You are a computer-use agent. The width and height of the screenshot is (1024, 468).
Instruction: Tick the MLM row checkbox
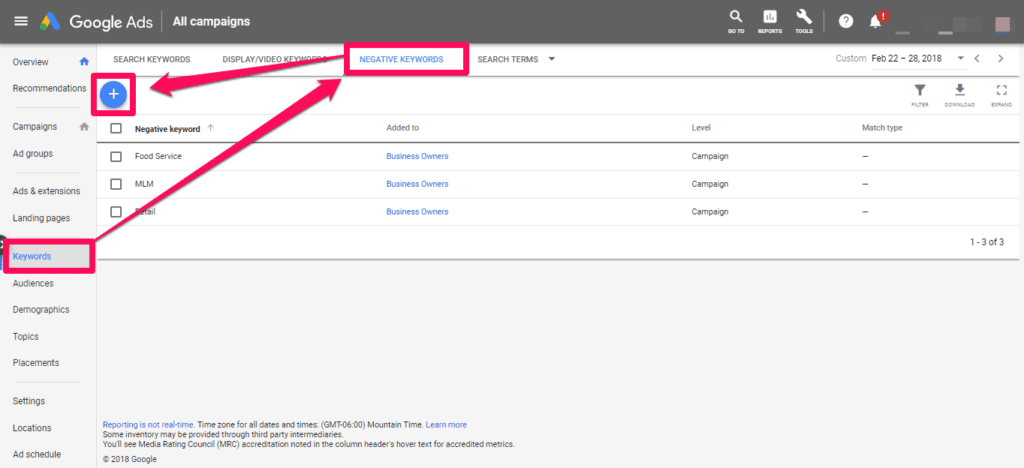coord(116,184)
